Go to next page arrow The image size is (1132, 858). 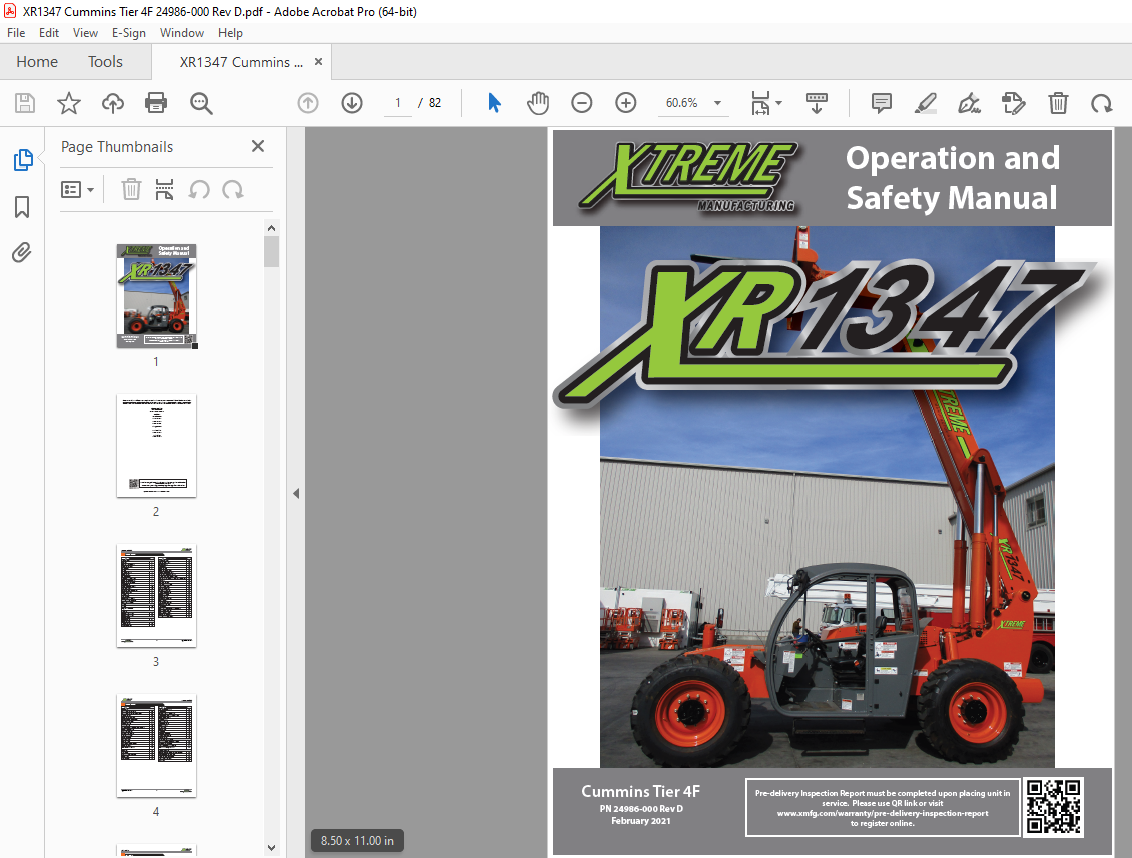[352, 103]
